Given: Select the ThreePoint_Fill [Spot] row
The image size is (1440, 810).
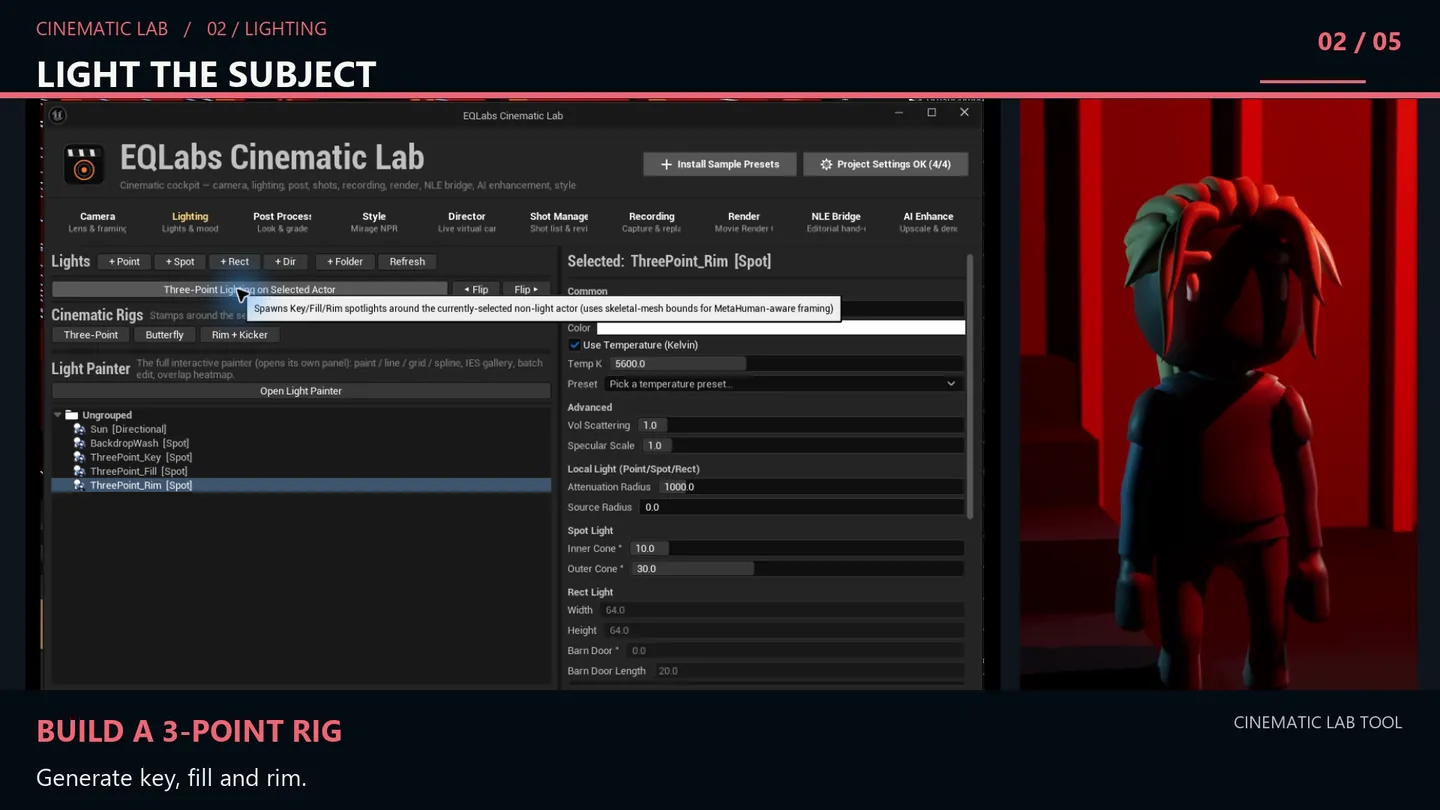Looking at the screenshot, I should click(x=301, y=471).
